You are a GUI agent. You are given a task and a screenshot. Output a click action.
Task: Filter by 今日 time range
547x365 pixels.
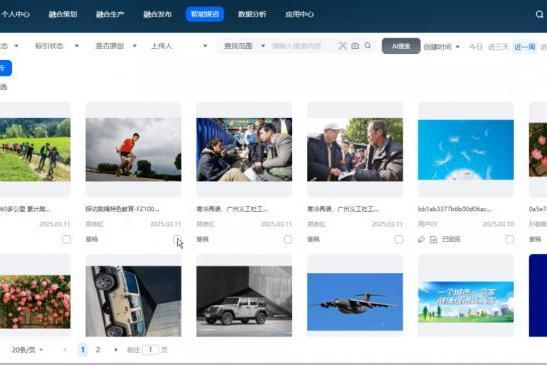[475, 46]
